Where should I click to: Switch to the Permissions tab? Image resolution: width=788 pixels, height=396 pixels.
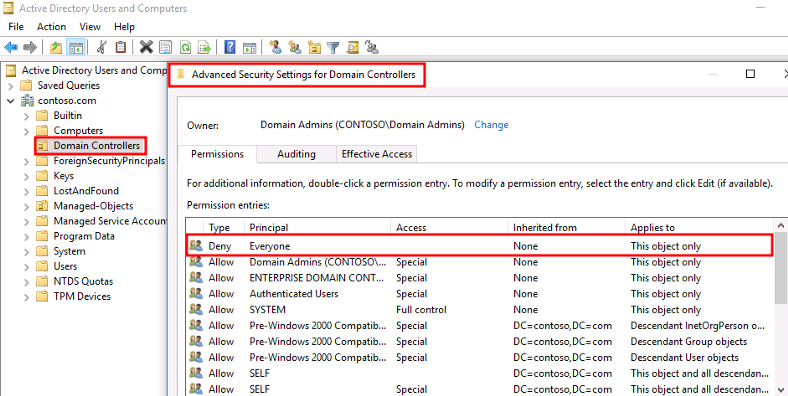pos(217,154)
